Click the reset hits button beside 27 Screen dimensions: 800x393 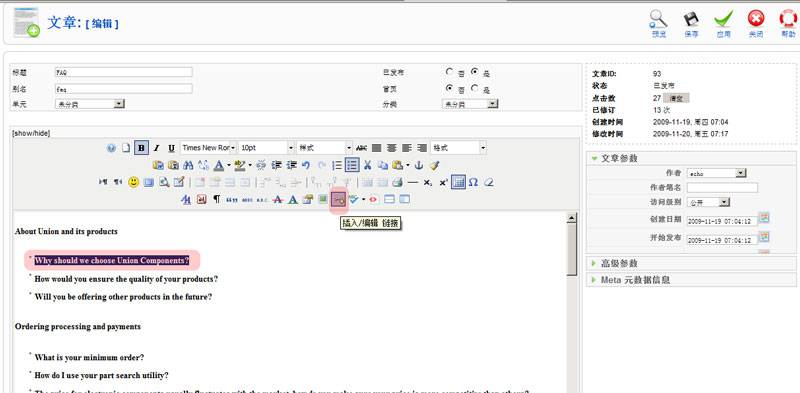click(x=676, y=98)
